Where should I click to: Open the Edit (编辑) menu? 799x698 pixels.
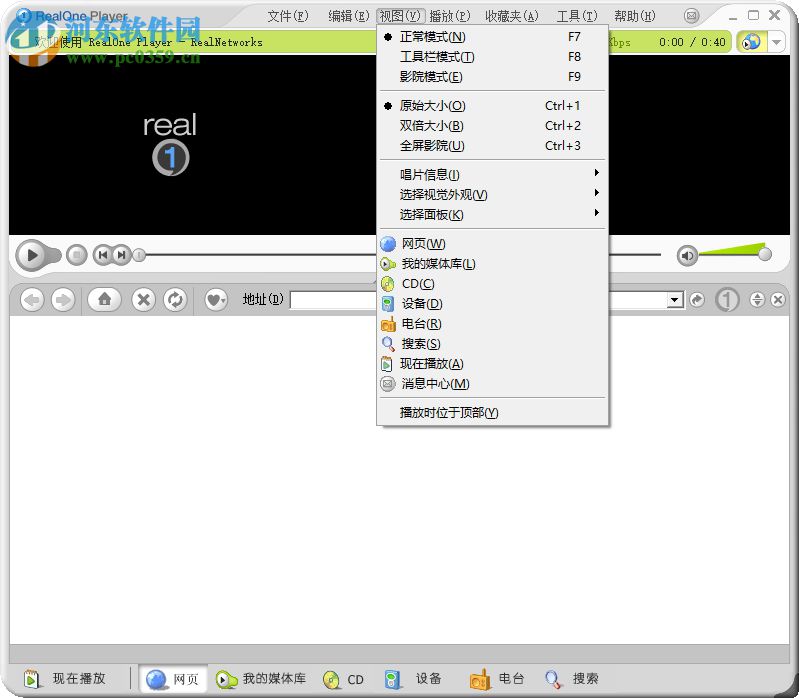349,16
